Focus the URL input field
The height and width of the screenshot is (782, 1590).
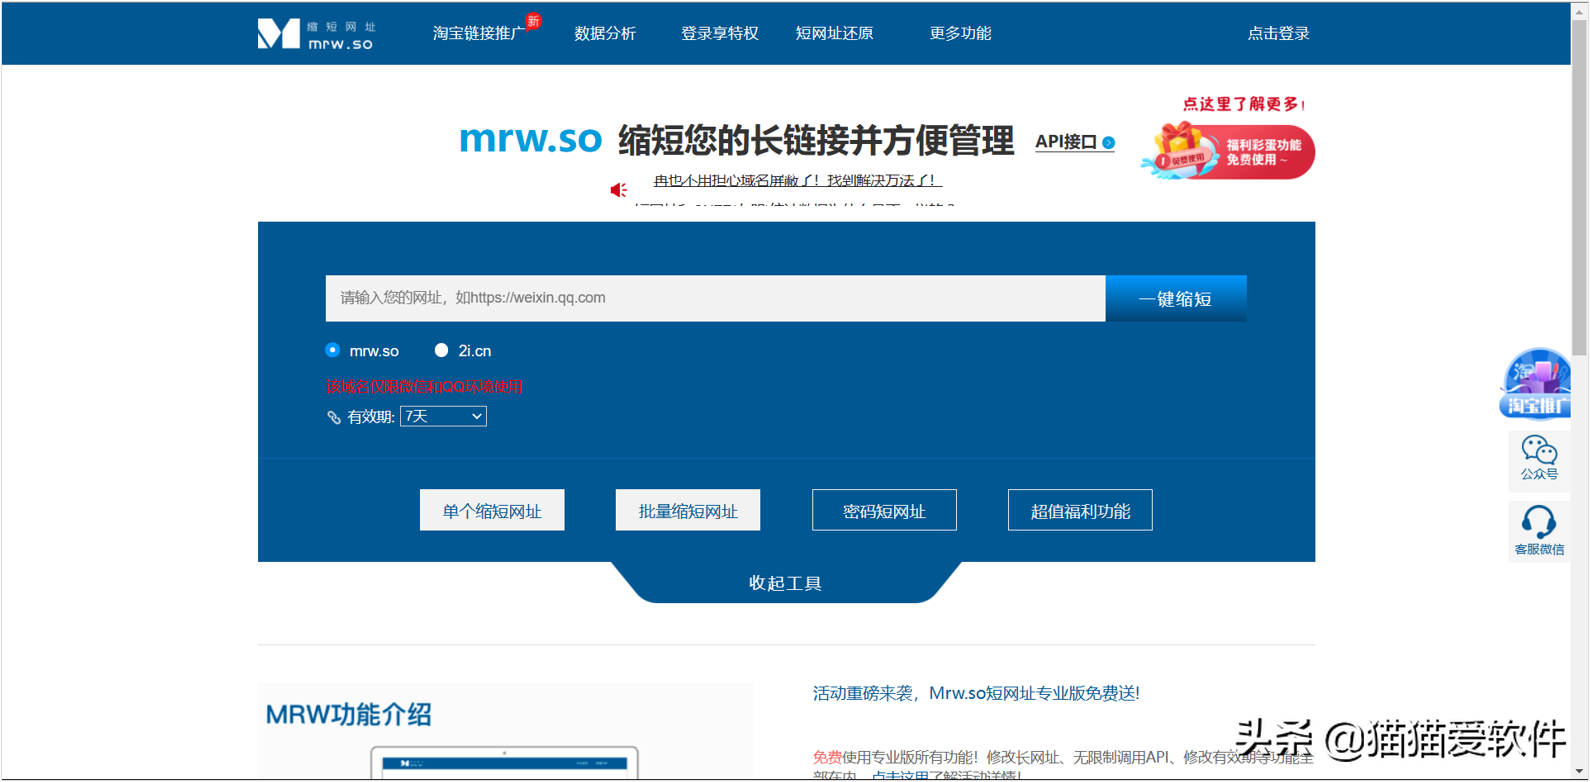click(715, 298)
